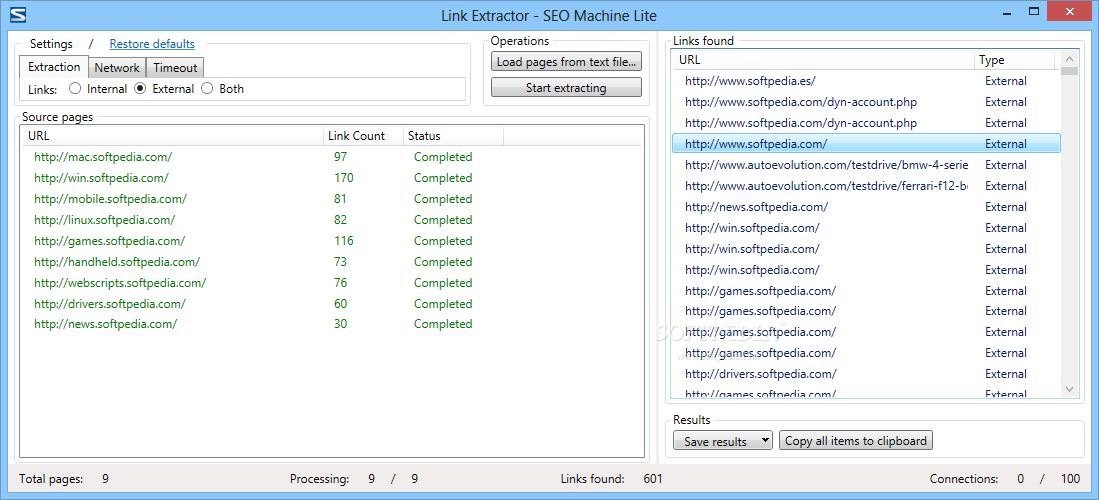Switch to the Extraction tab
Viewport: 1099px width, 500px height.
coord(54,67)
